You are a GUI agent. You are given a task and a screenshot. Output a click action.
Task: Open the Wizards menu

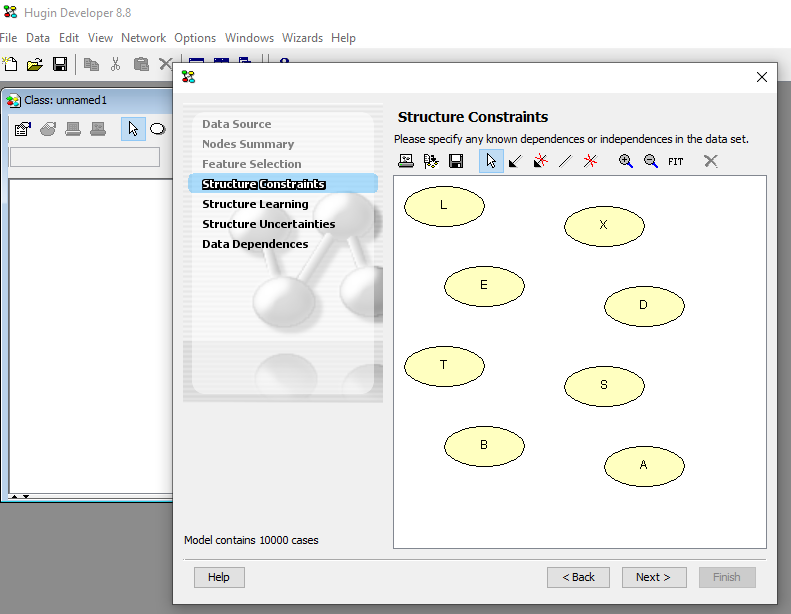pos(302,38)
